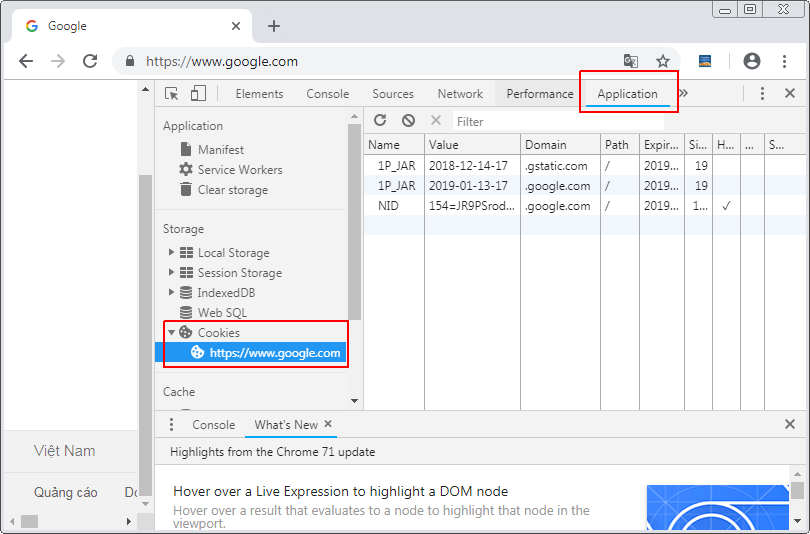Sort cookies by Name column
This screenshot has height=534, width=810.
pos(395,145)
